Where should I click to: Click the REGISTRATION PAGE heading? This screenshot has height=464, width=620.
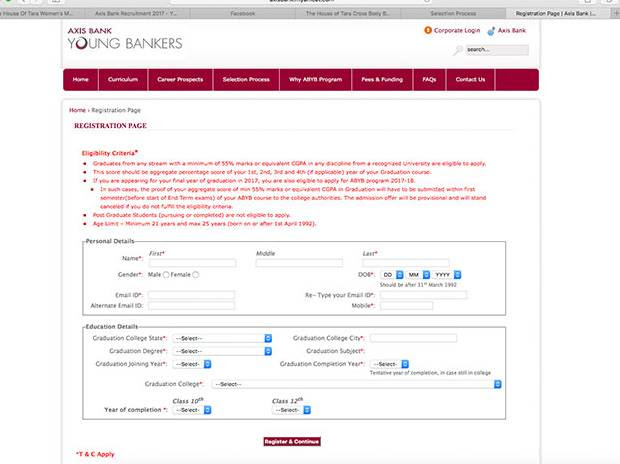[x=110, y=126]
